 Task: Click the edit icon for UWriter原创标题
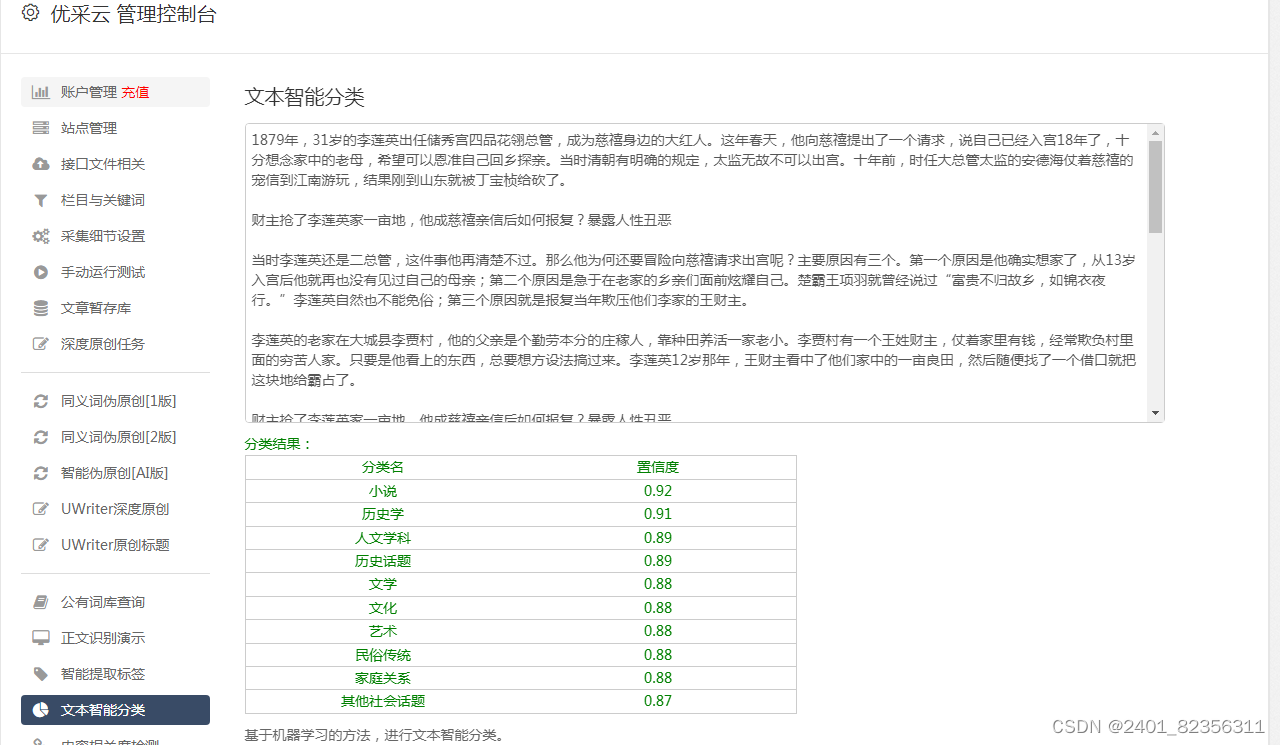pyautogui.click(x=41, y=545)
